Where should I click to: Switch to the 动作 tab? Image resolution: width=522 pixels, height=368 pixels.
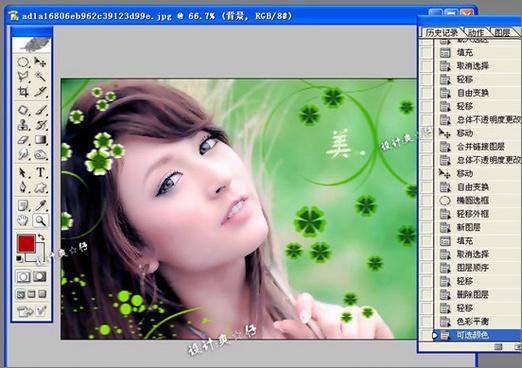pos(476,33)
